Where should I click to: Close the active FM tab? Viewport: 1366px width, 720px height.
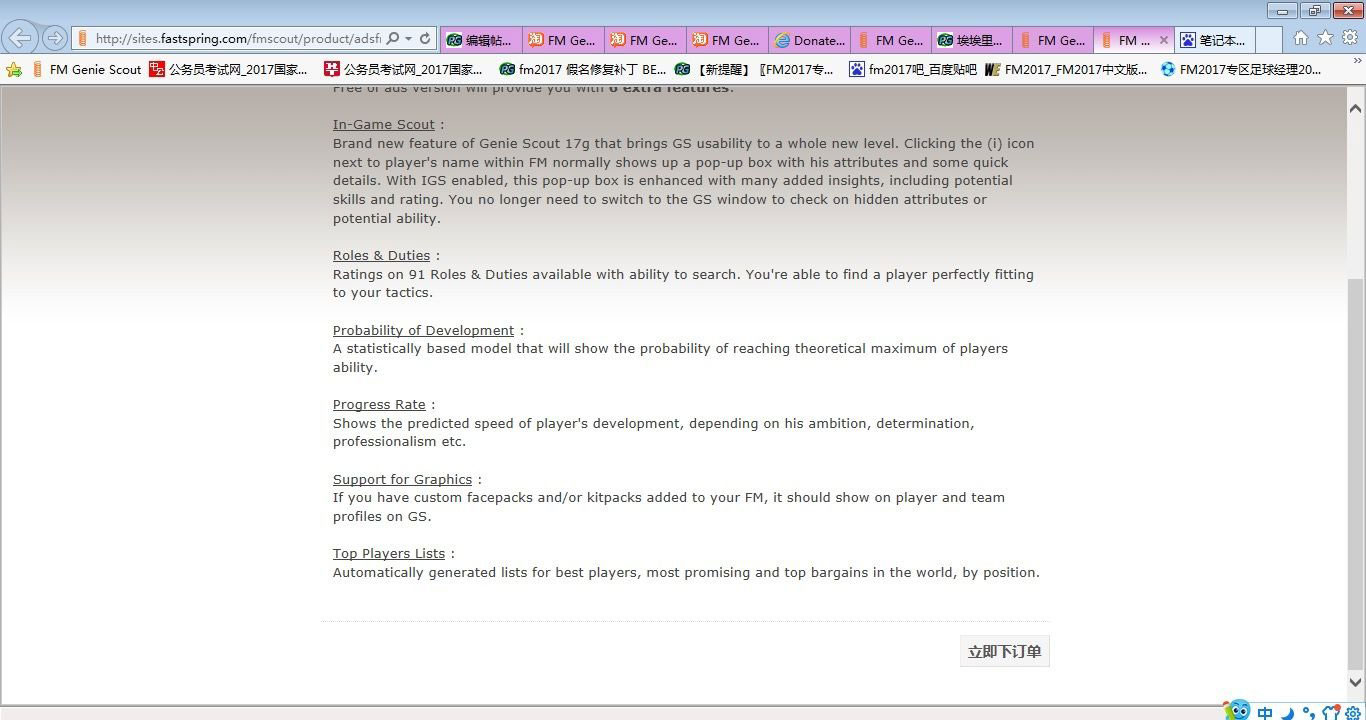coord(1163,40)
